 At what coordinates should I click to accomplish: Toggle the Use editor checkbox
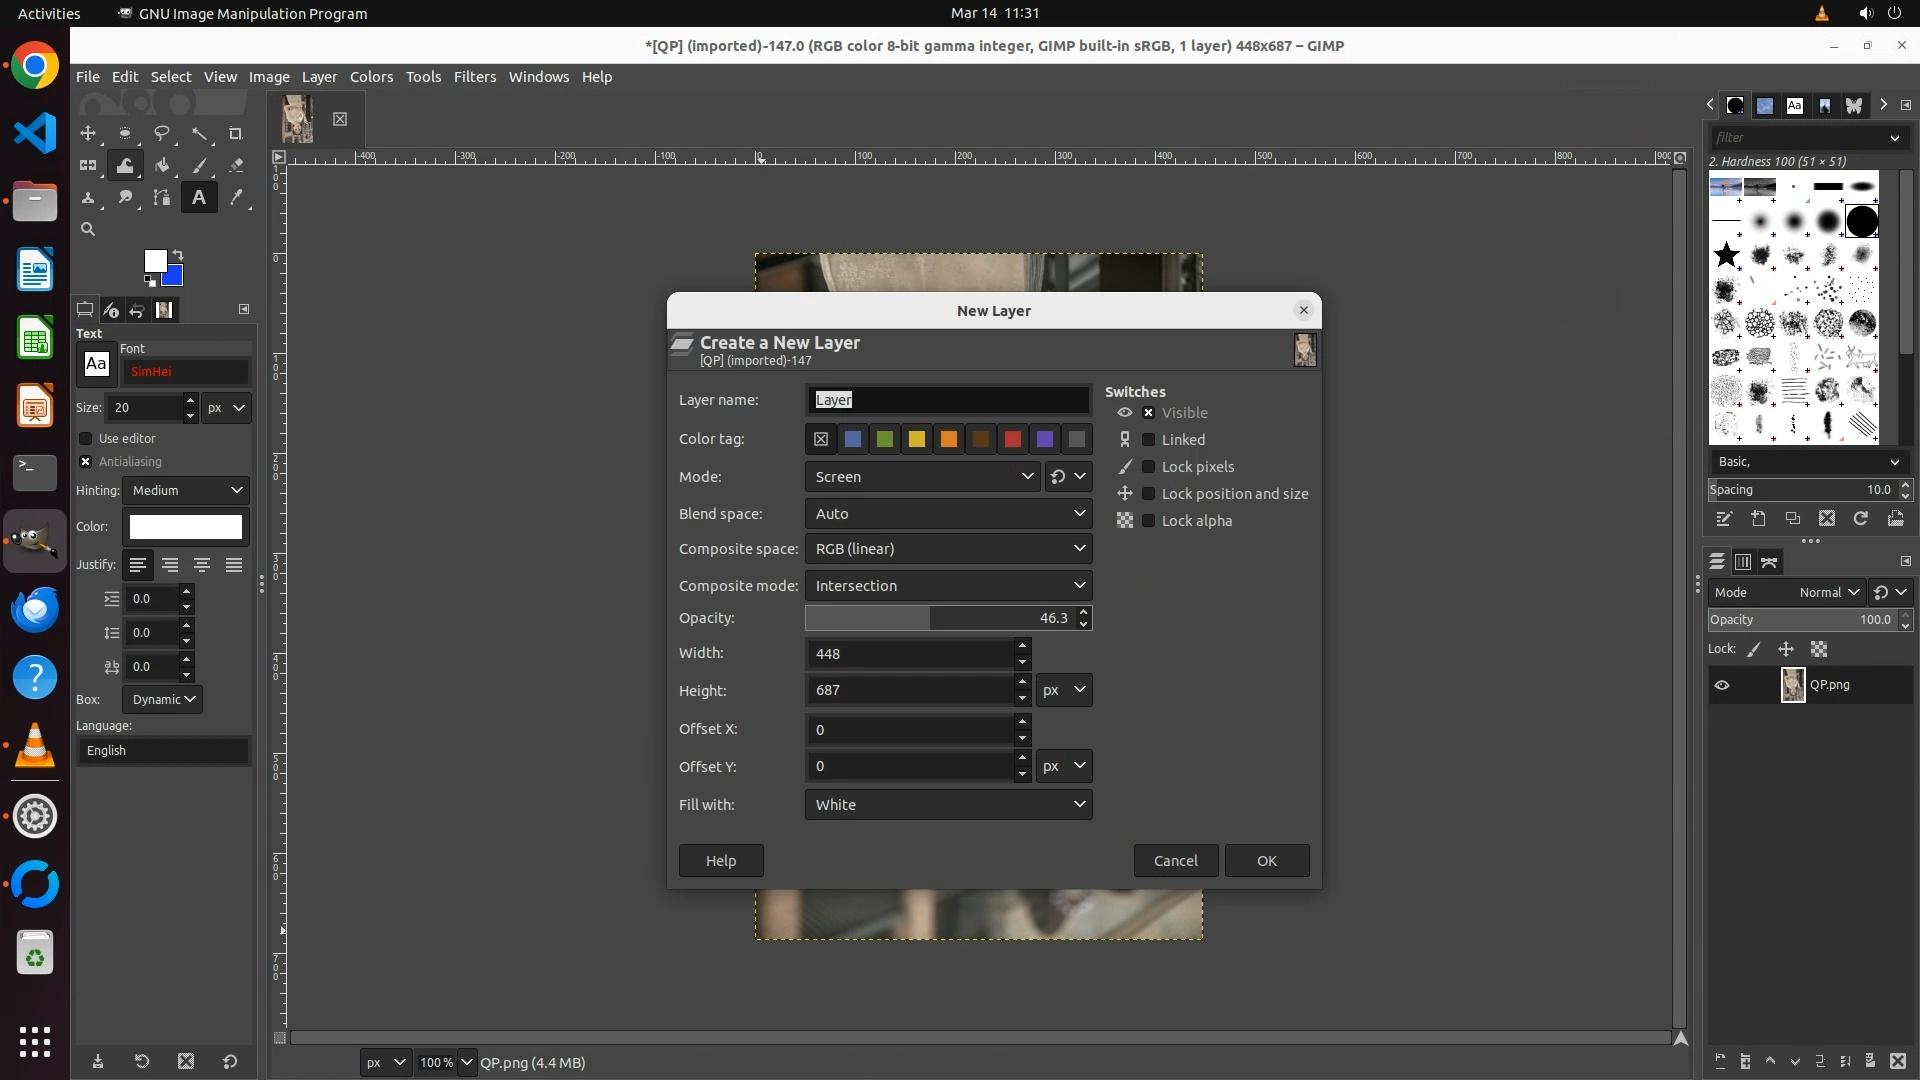(x=86, y=439)
